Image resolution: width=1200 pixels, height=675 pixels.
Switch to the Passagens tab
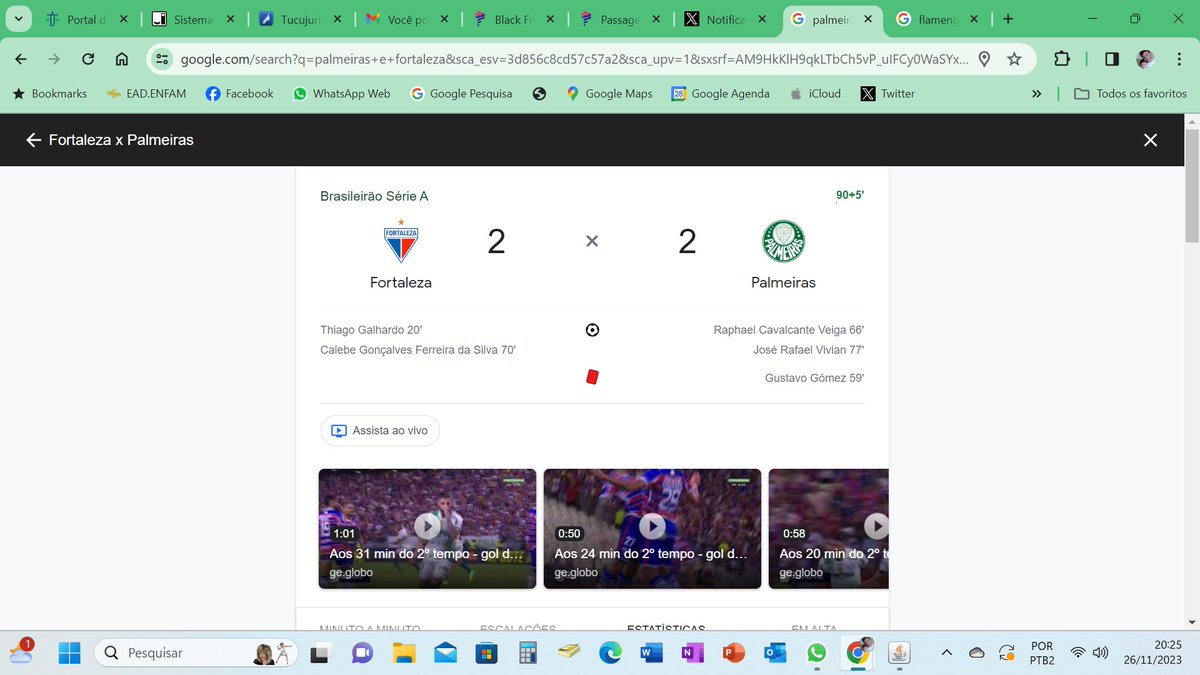620,19
